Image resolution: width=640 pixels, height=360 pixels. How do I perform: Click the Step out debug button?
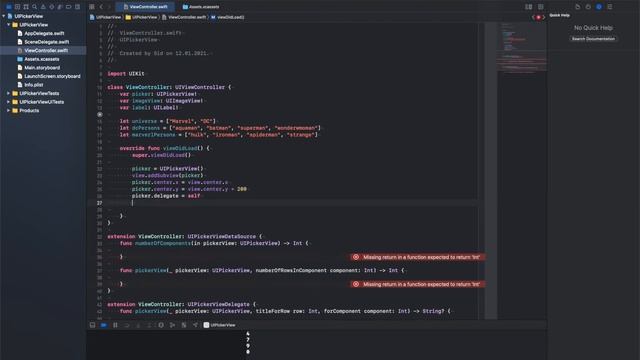click(x=149, y=325)
